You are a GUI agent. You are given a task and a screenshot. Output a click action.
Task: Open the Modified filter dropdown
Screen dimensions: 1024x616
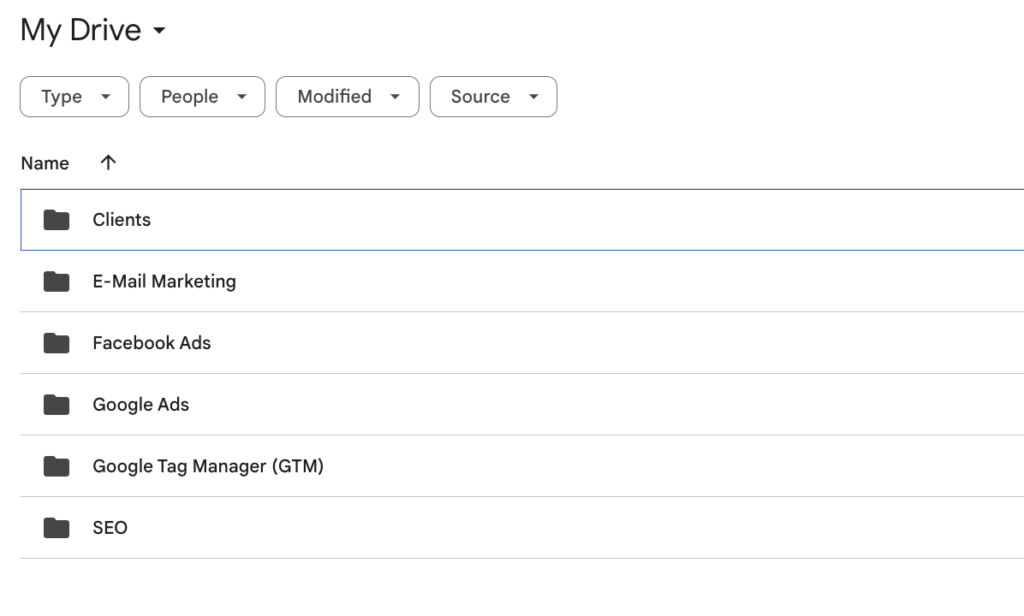click(x=347, y=97)
